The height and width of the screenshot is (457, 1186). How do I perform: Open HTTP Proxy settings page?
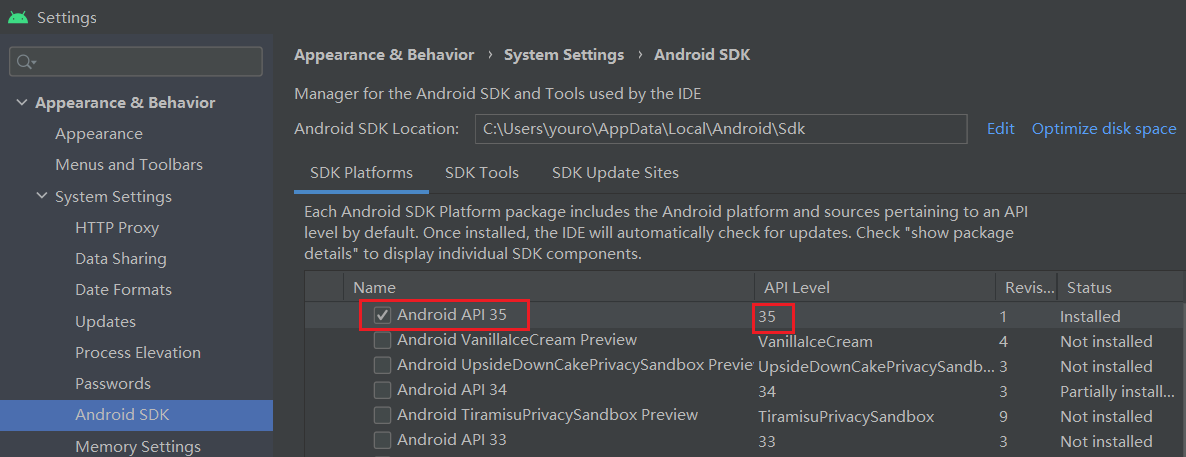pos(117,228)
